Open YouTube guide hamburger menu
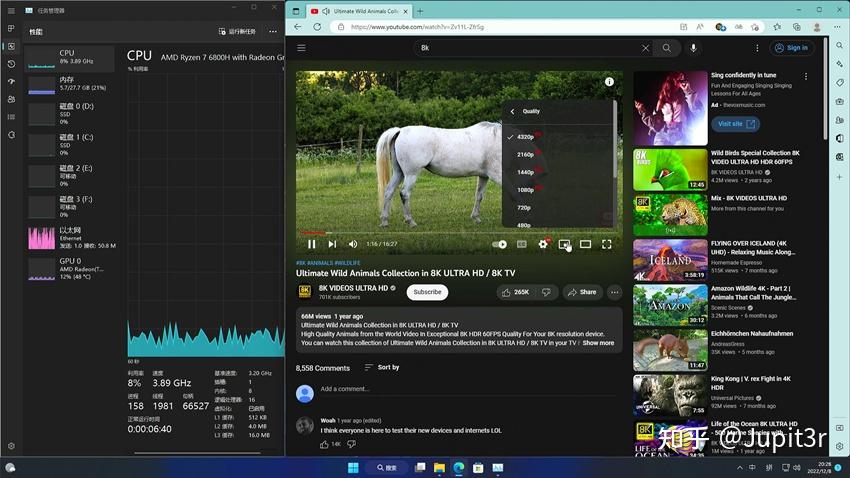850x478 pixels. click(x=301, y=48)
